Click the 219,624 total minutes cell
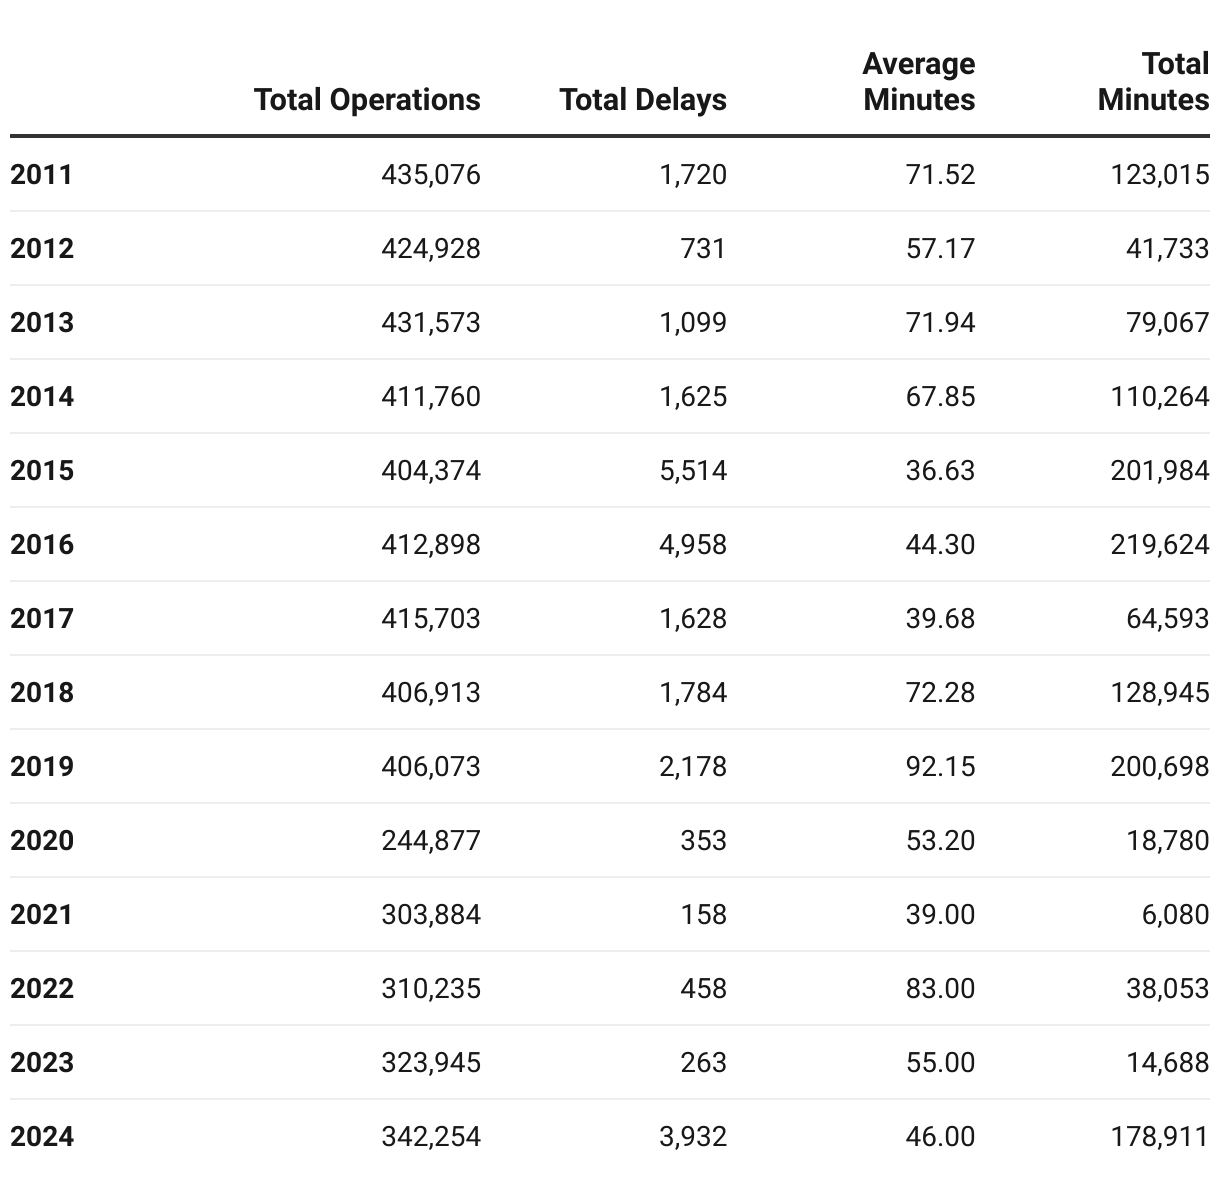Screen dimensions: 1220x1182 click(x=1159, y=545)
